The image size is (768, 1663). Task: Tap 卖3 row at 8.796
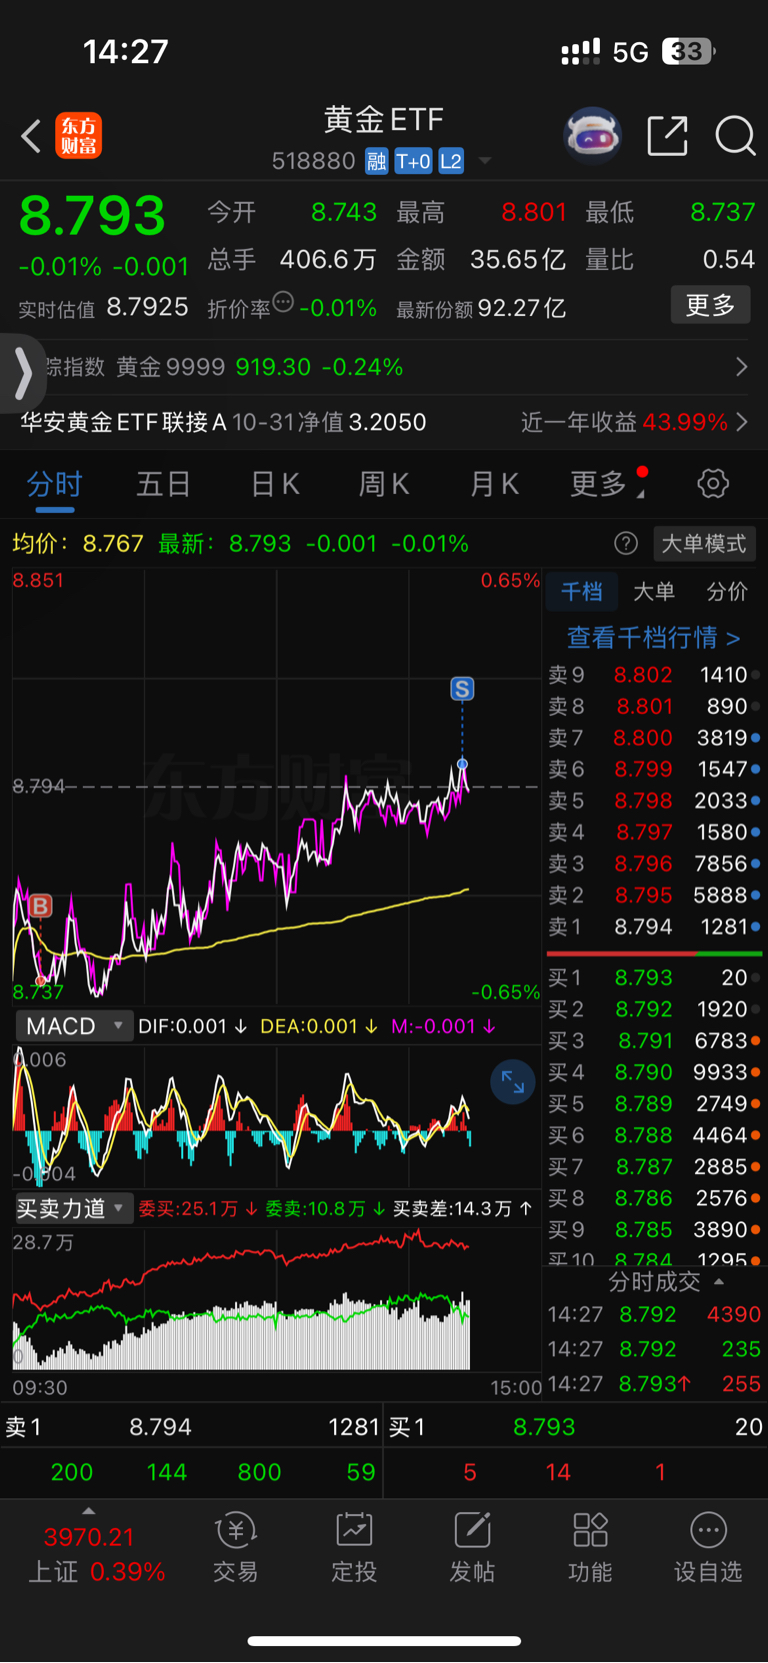[654, 864]
